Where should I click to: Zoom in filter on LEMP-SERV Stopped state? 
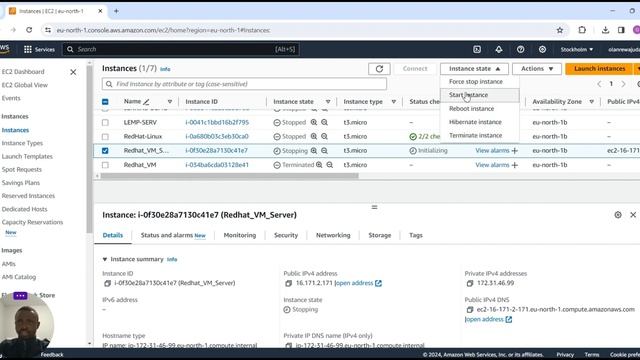(x=313, y=122)
